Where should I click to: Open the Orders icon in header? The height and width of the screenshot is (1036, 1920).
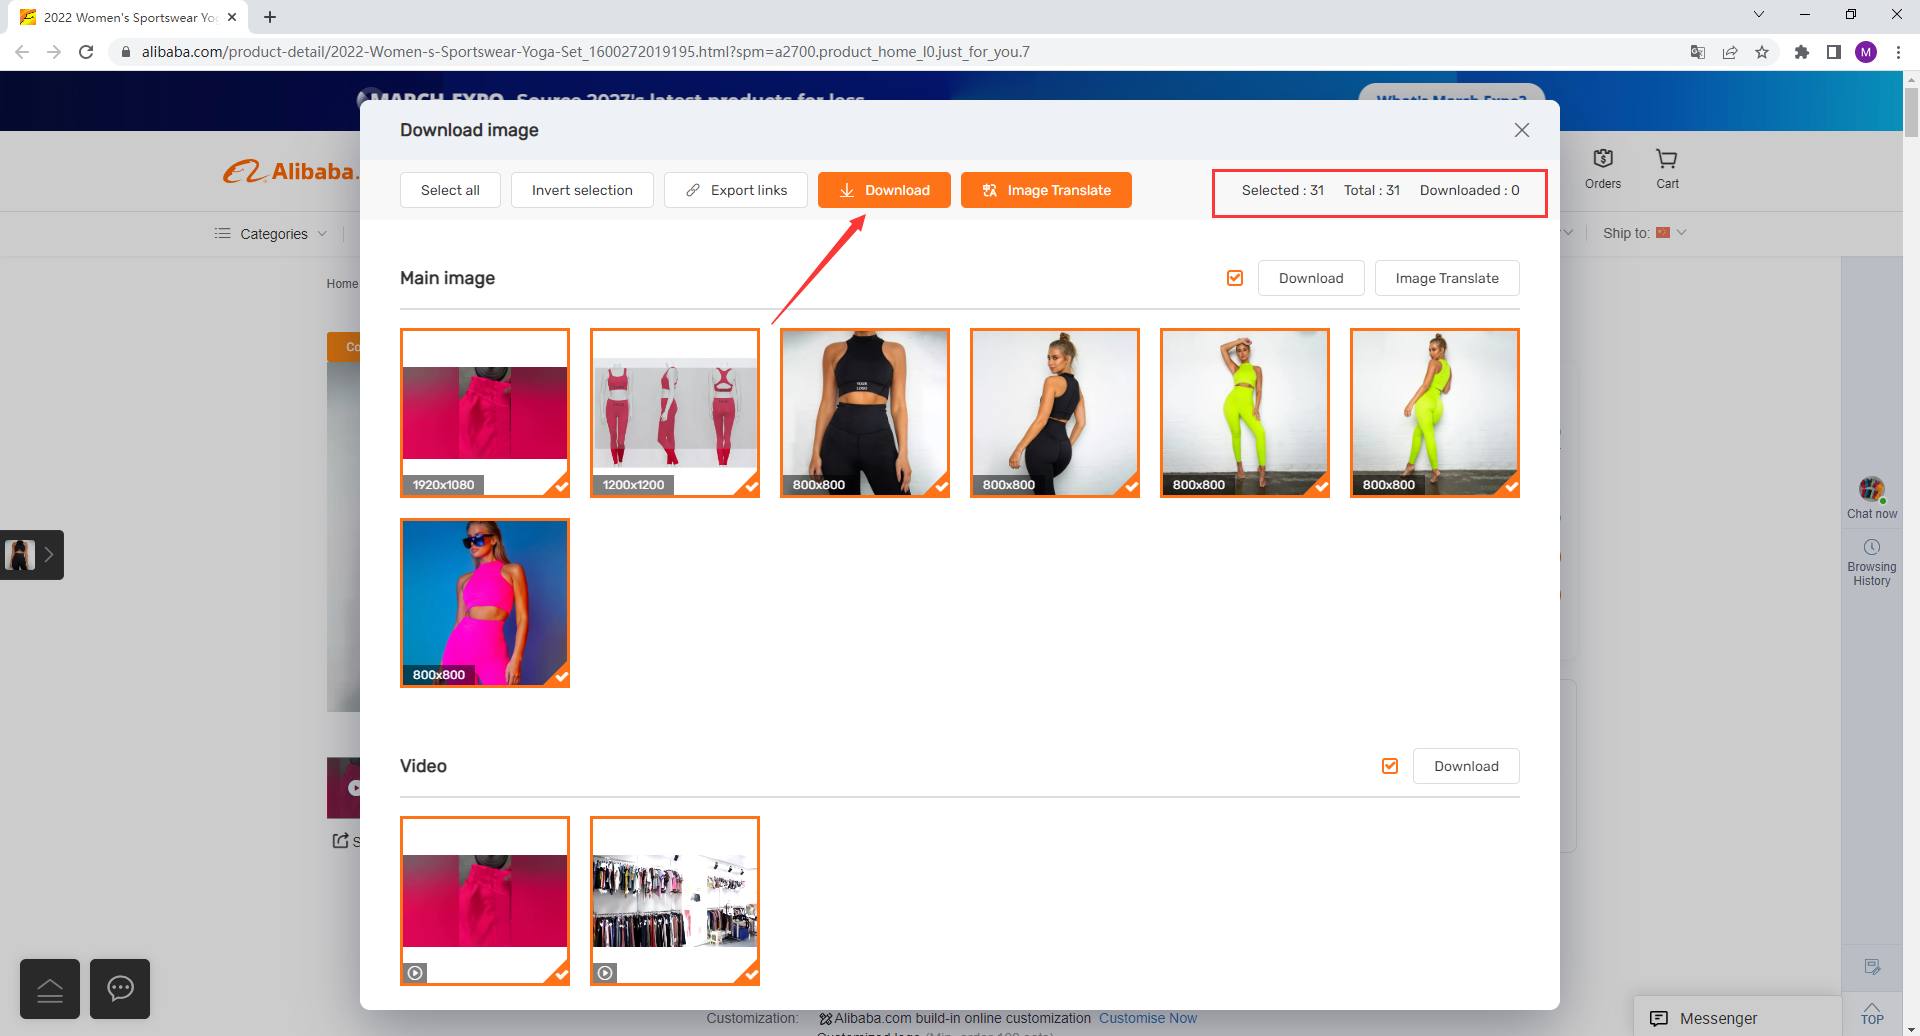pyautogui.click(x=1603, y=169)
